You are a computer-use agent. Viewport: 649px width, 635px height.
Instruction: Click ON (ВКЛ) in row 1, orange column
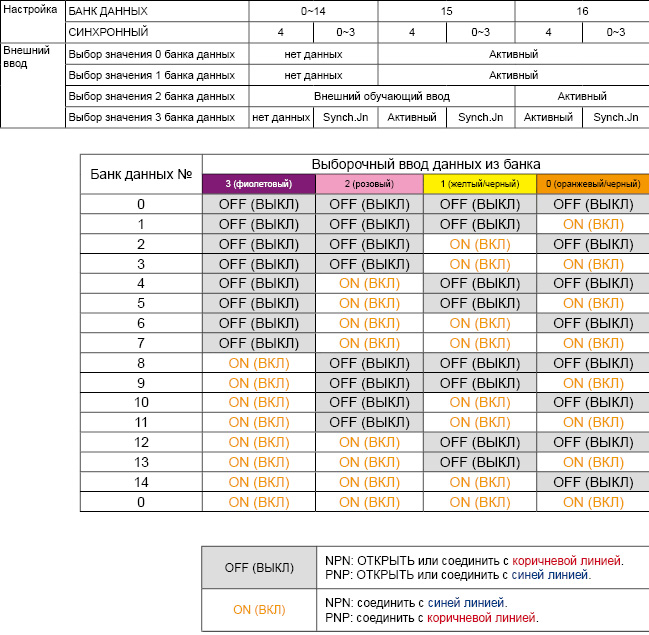click(593, 224)
